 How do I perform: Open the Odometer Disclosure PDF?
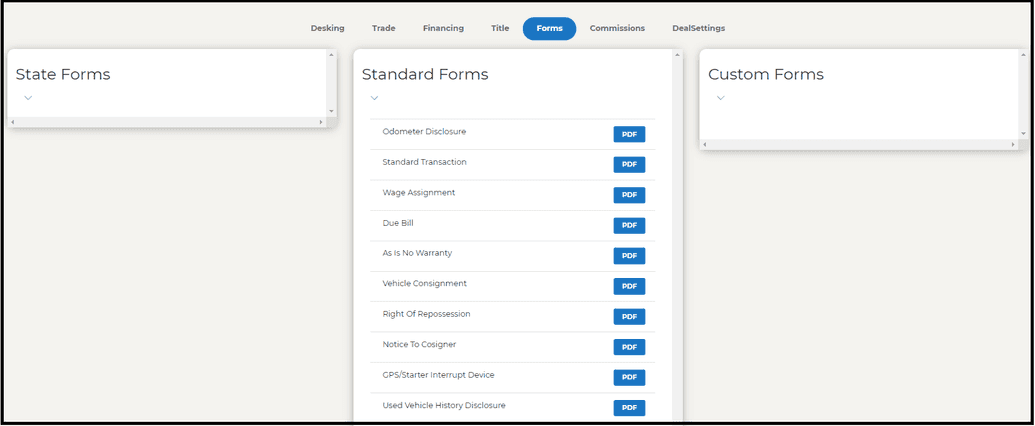[x=629, y=134]
